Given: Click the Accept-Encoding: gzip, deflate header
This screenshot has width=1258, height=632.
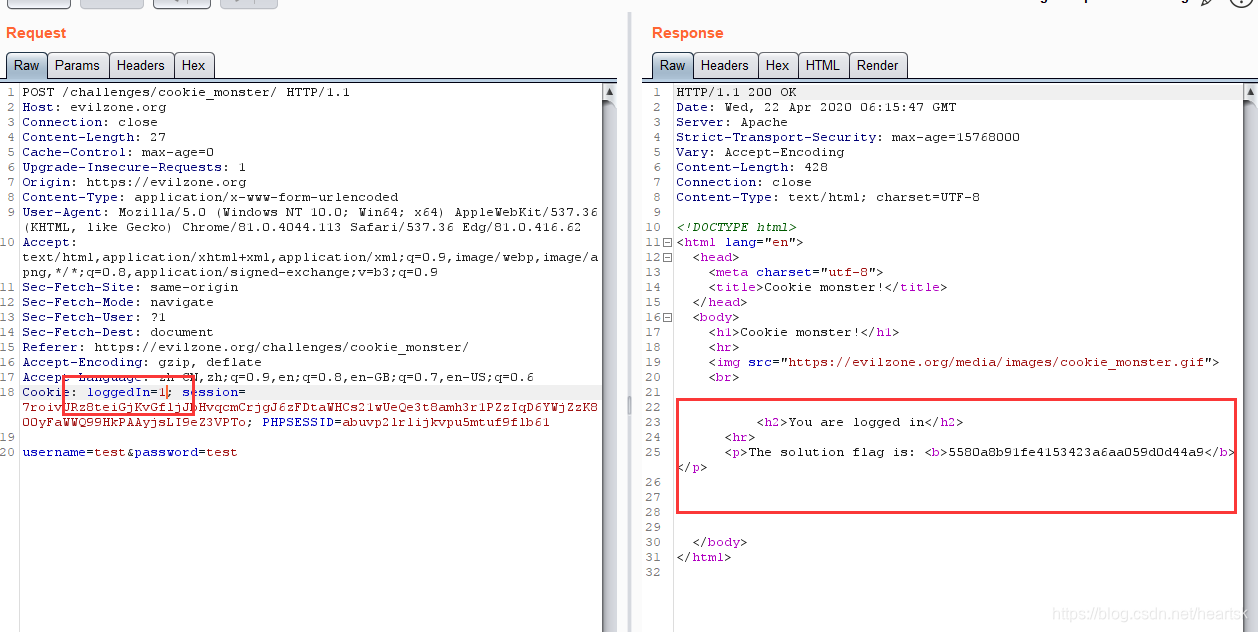Looking at the screenshot, I should coord(142,362).
